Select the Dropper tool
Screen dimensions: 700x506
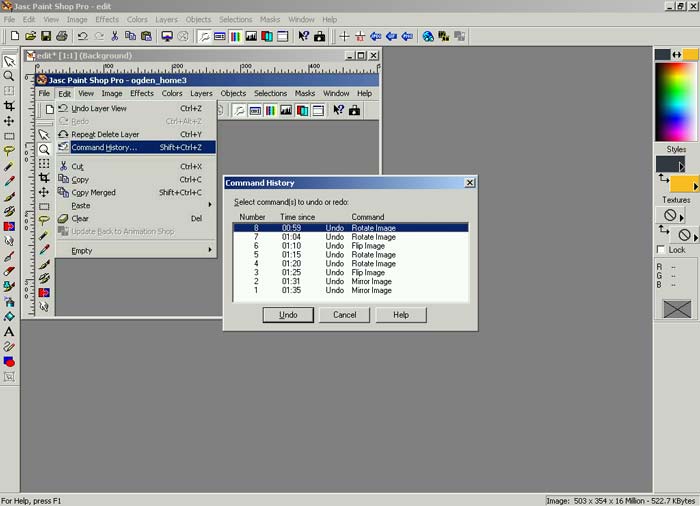coord(9,181)
